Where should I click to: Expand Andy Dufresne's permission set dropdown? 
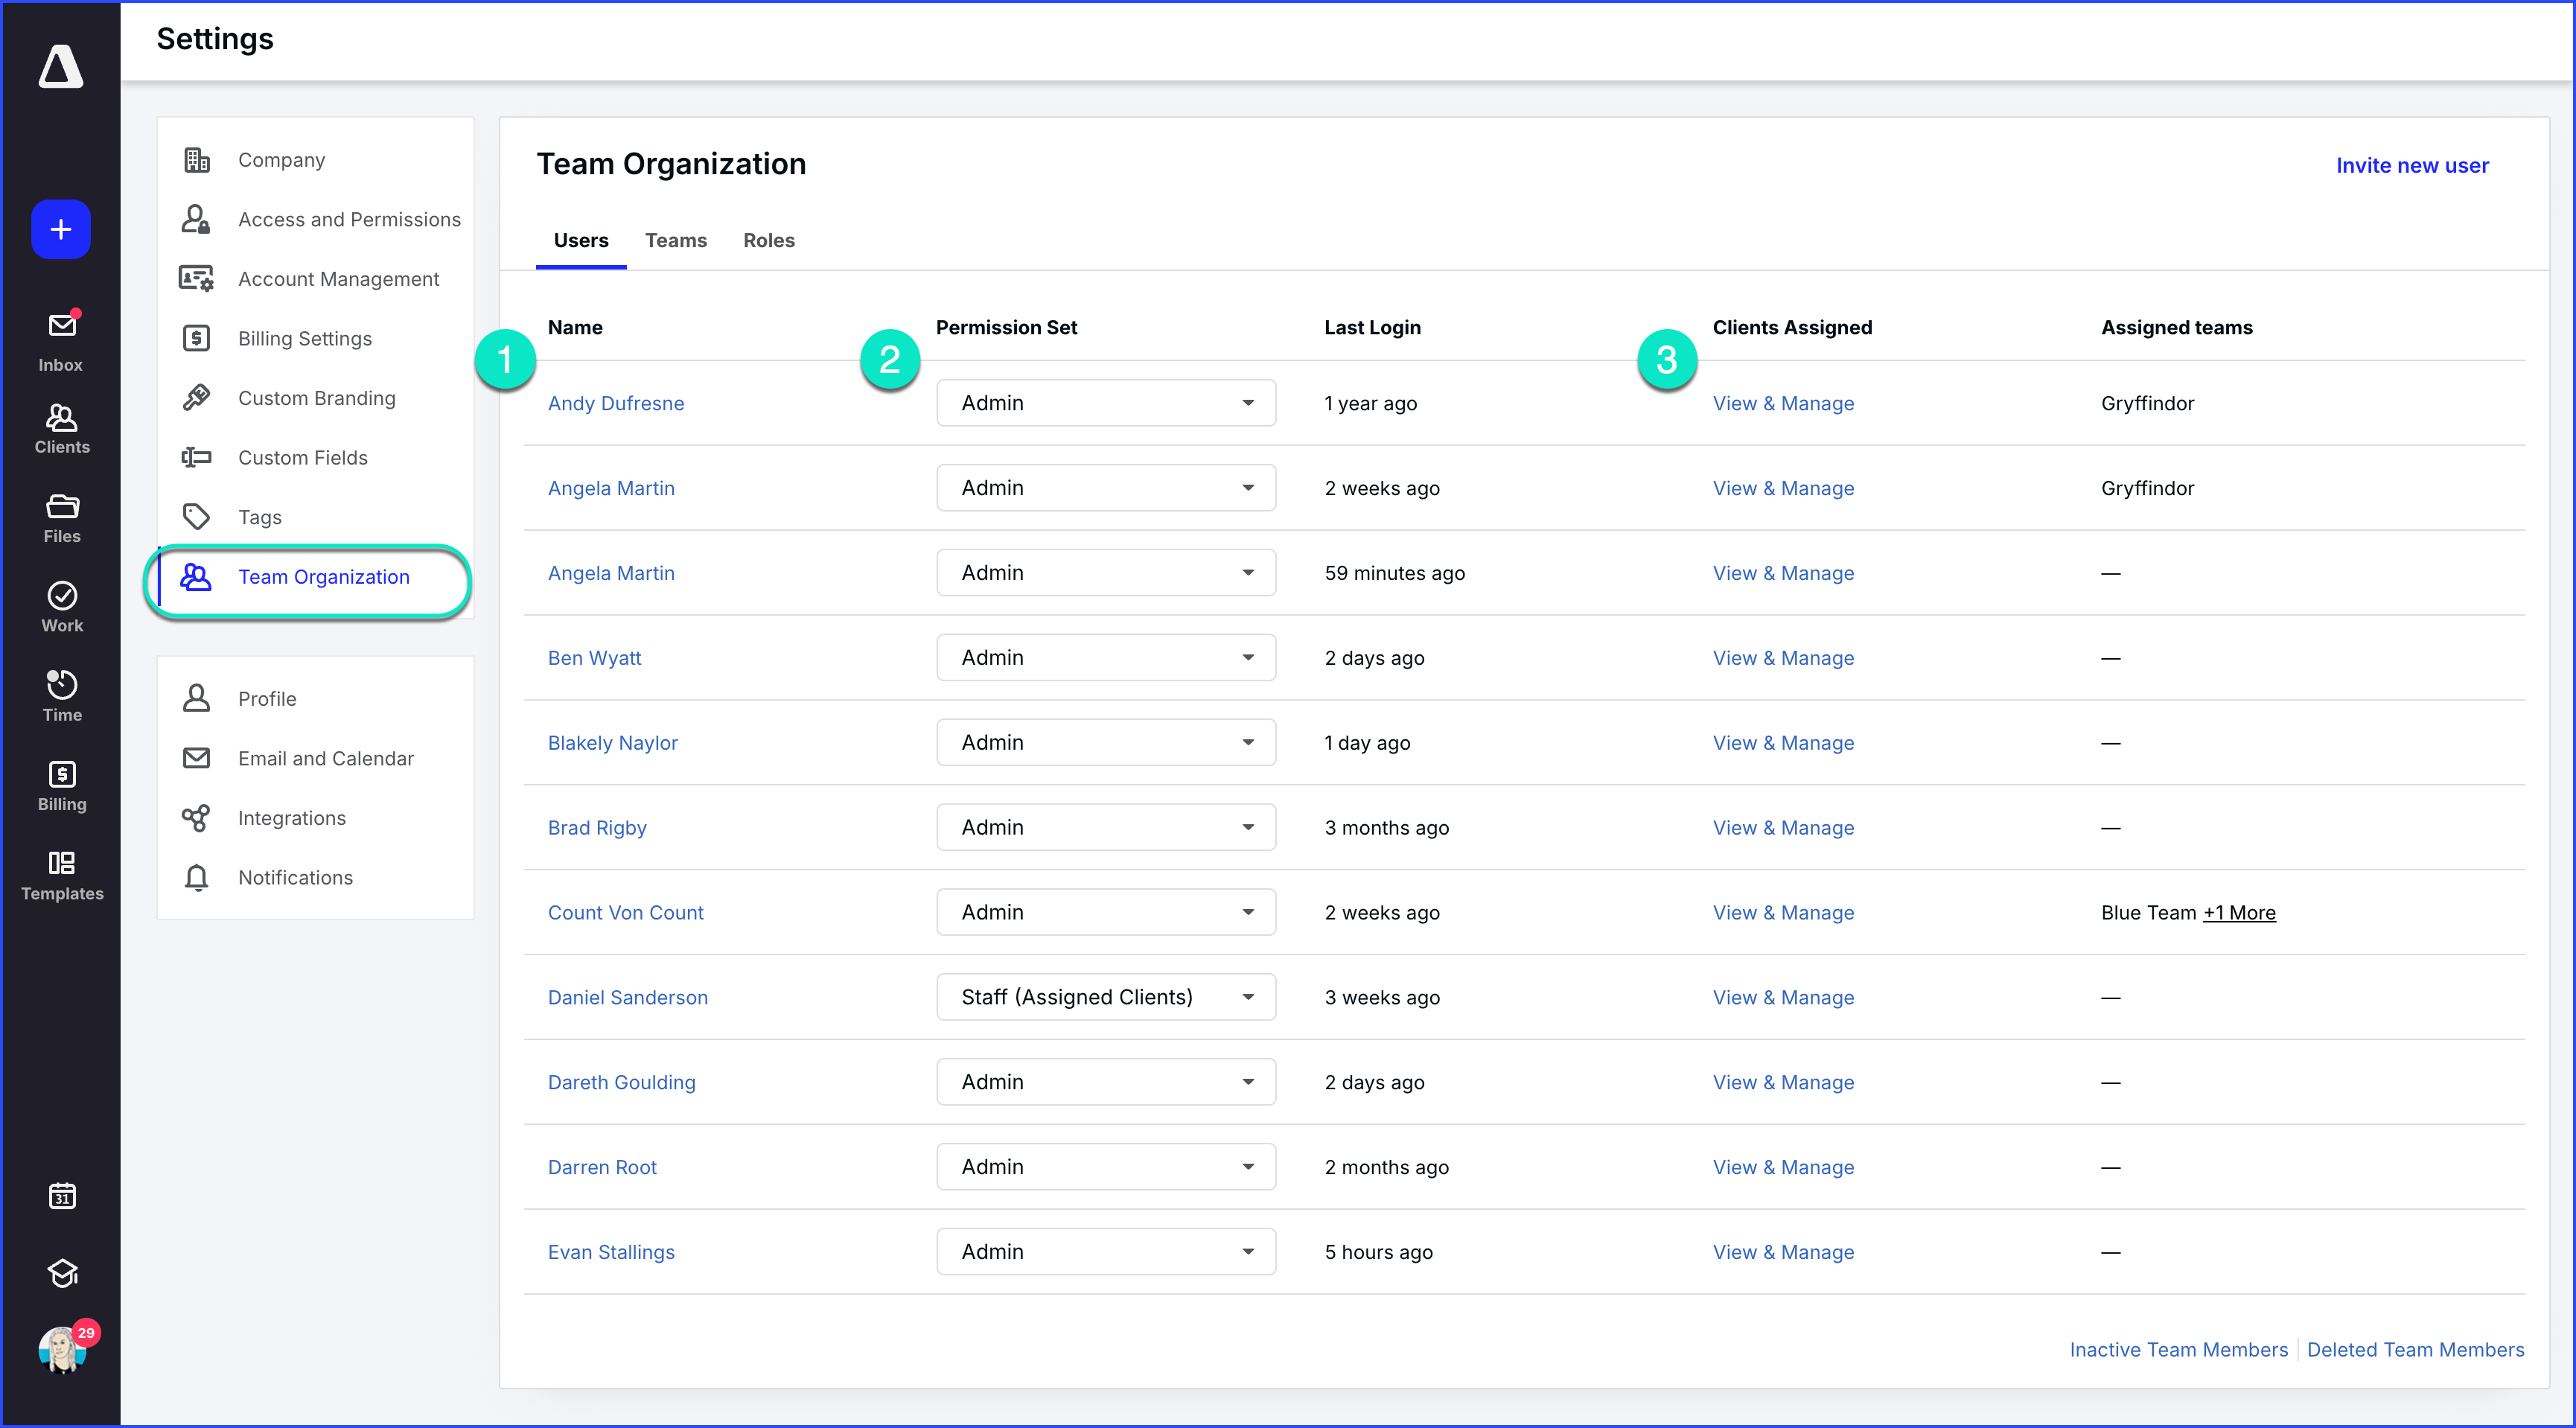pyautogui.click(x=1105, y=403)
